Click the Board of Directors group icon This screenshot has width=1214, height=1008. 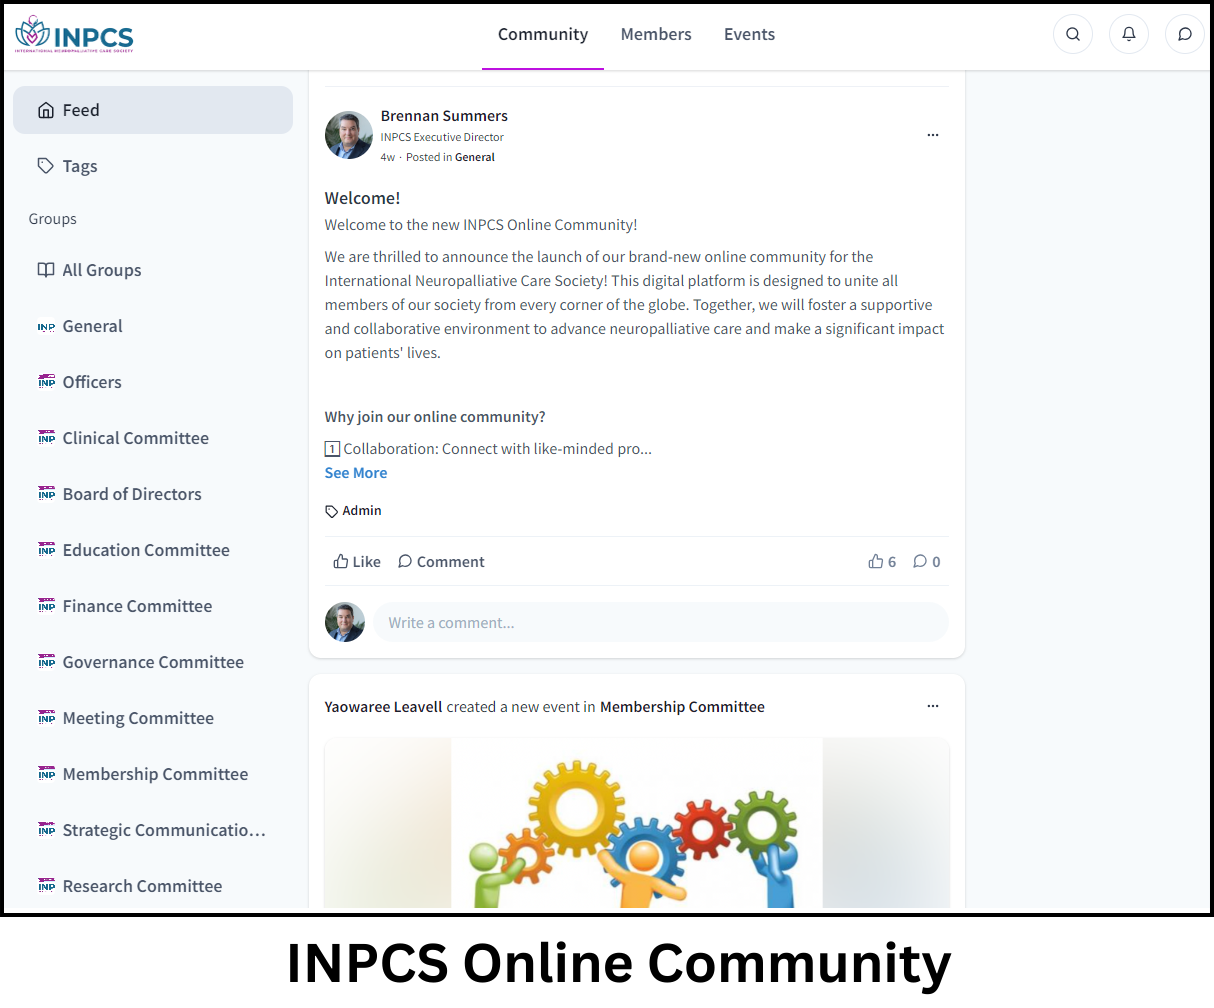[x=46, y=494]
